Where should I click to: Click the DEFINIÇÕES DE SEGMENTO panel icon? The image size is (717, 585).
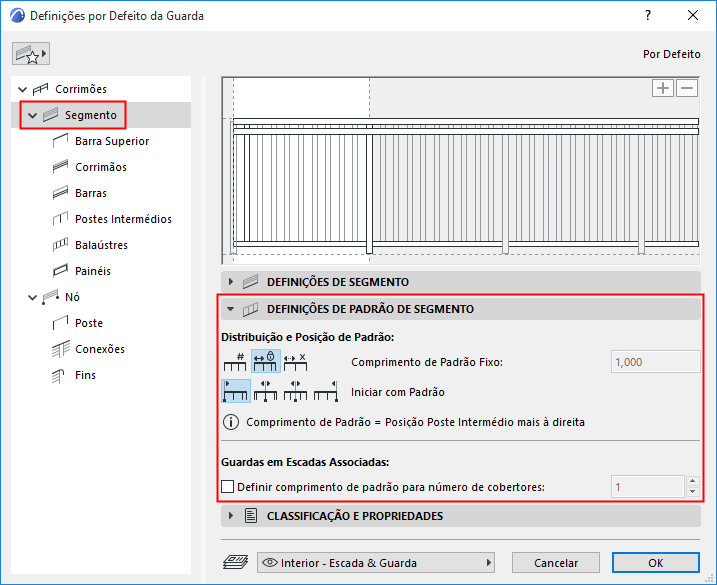[x=251, y=282]
